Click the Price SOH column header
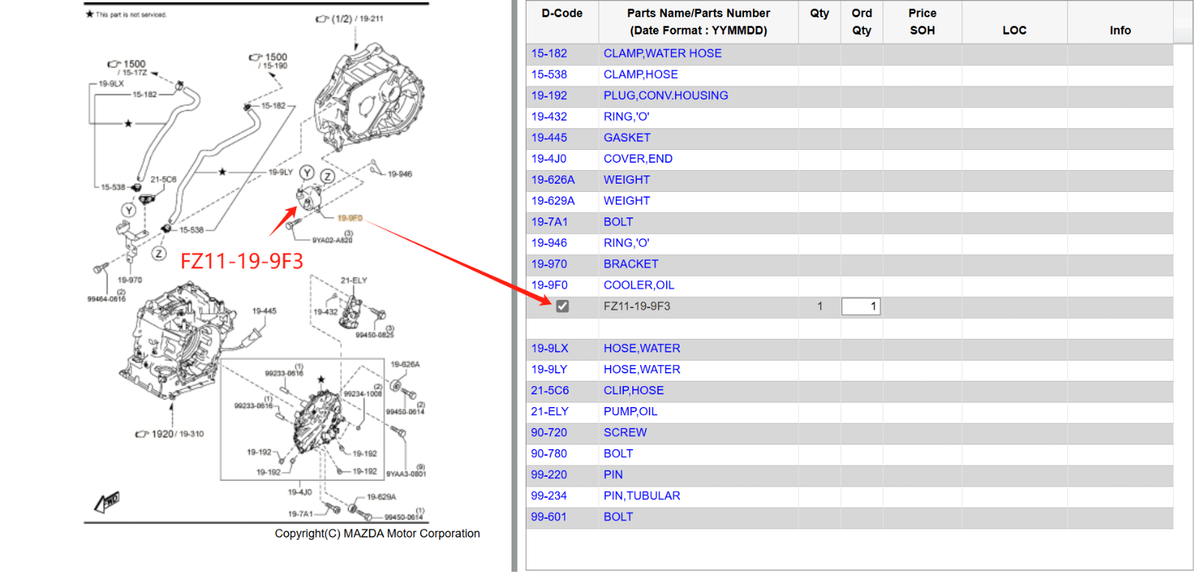This screenshot has height=578, width=1200. tap(922, 22)
